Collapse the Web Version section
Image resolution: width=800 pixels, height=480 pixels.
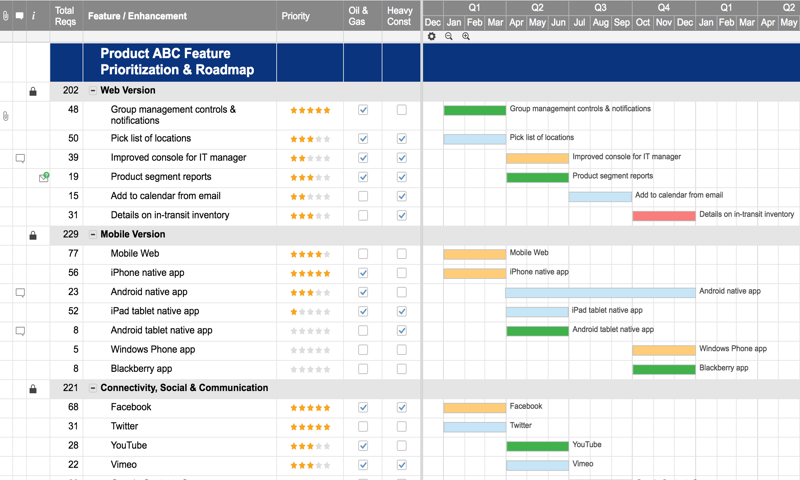(93, 91)
